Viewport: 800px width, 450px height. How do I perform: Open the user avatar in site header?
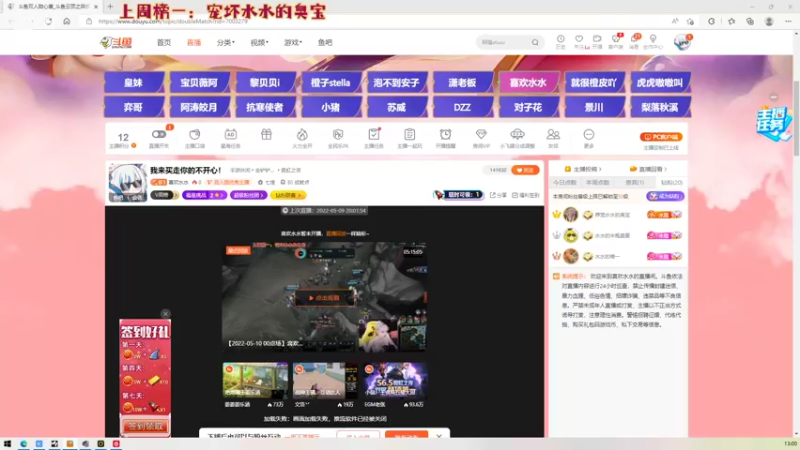[682, 42]
